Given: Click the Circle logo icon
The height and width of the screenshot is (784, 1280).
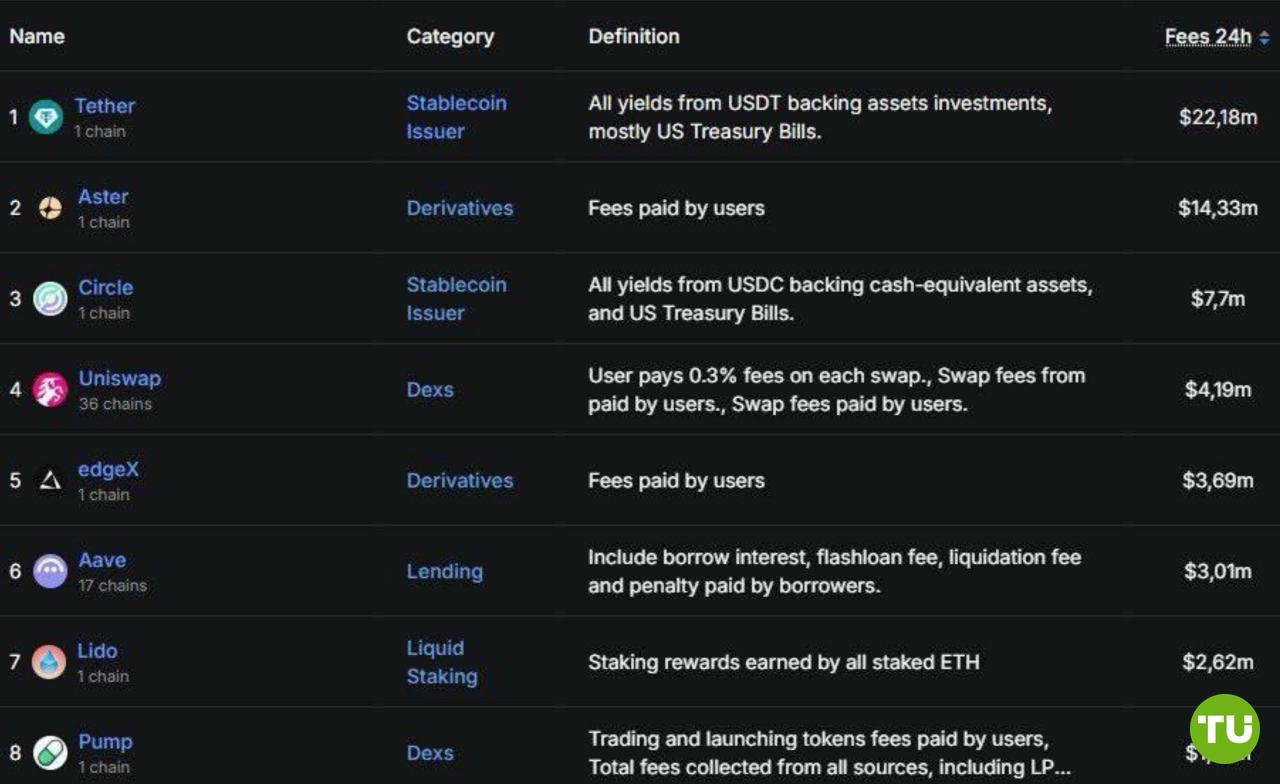Looking at the screenshot, I should click(x=50, y=299).
